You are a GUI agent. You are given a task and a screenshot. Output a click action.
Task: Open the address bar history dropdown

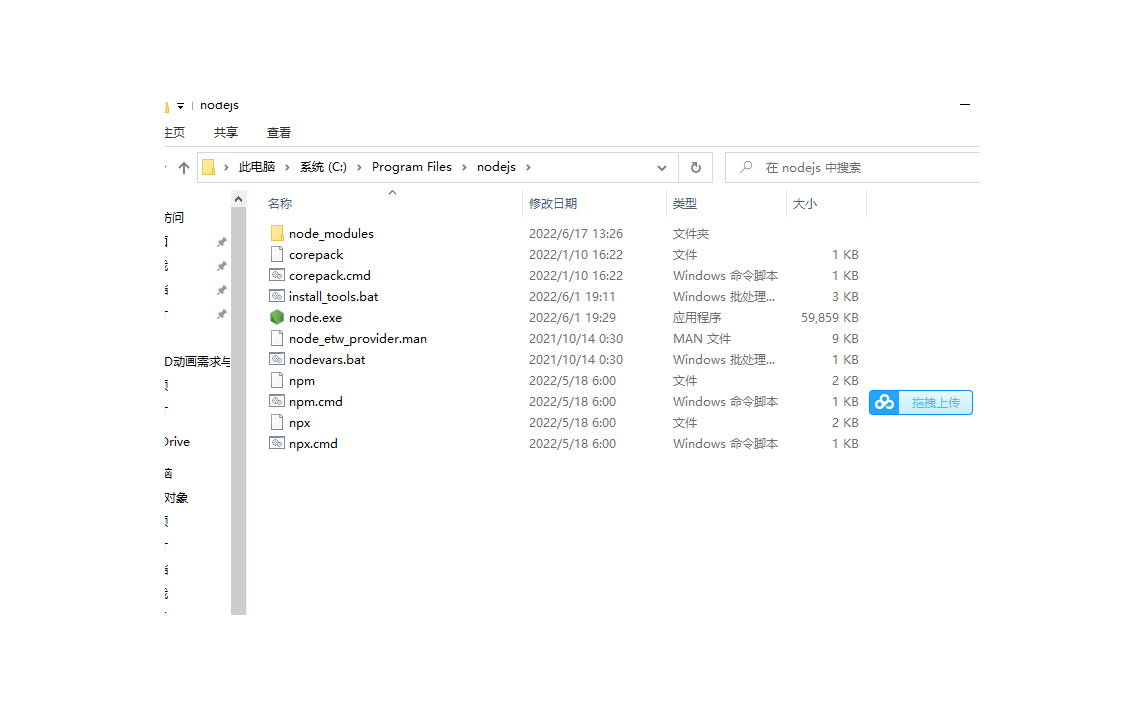coord(661,167)
